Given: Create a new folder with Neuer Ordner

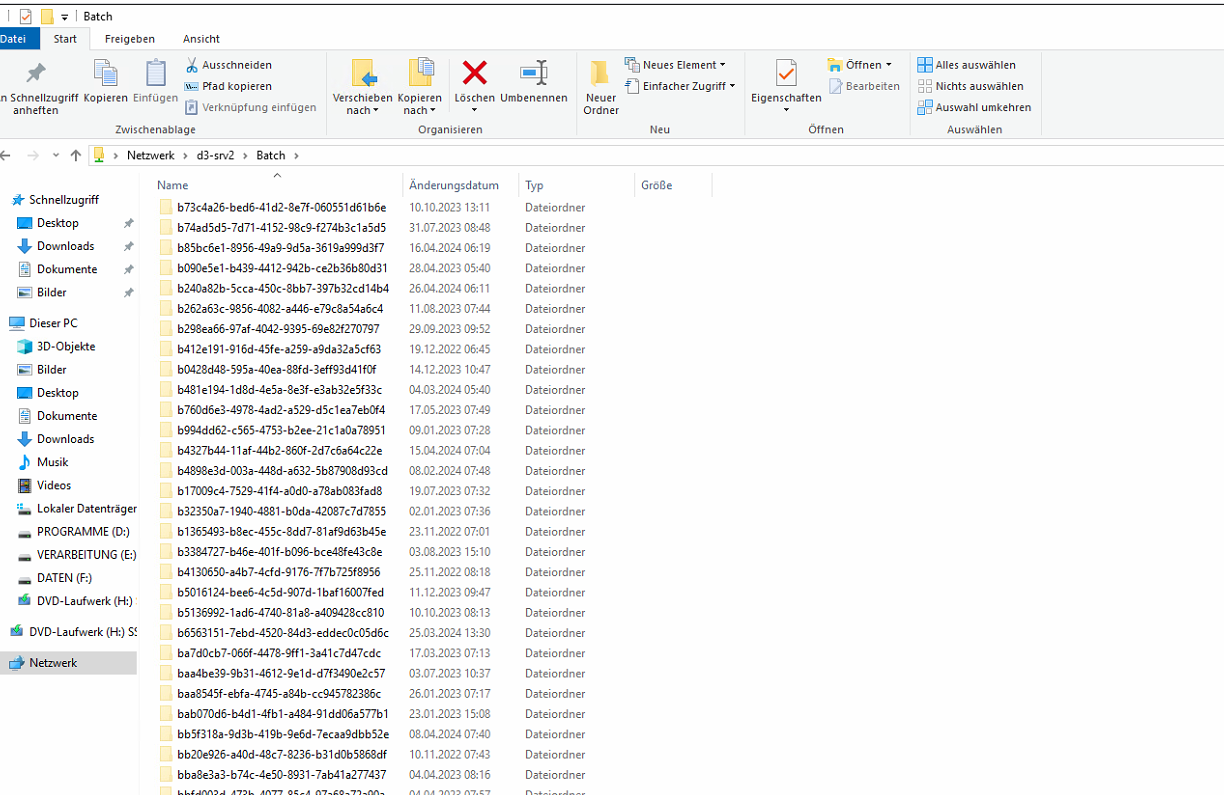Looking at the screenshot, I should (600, 87).
